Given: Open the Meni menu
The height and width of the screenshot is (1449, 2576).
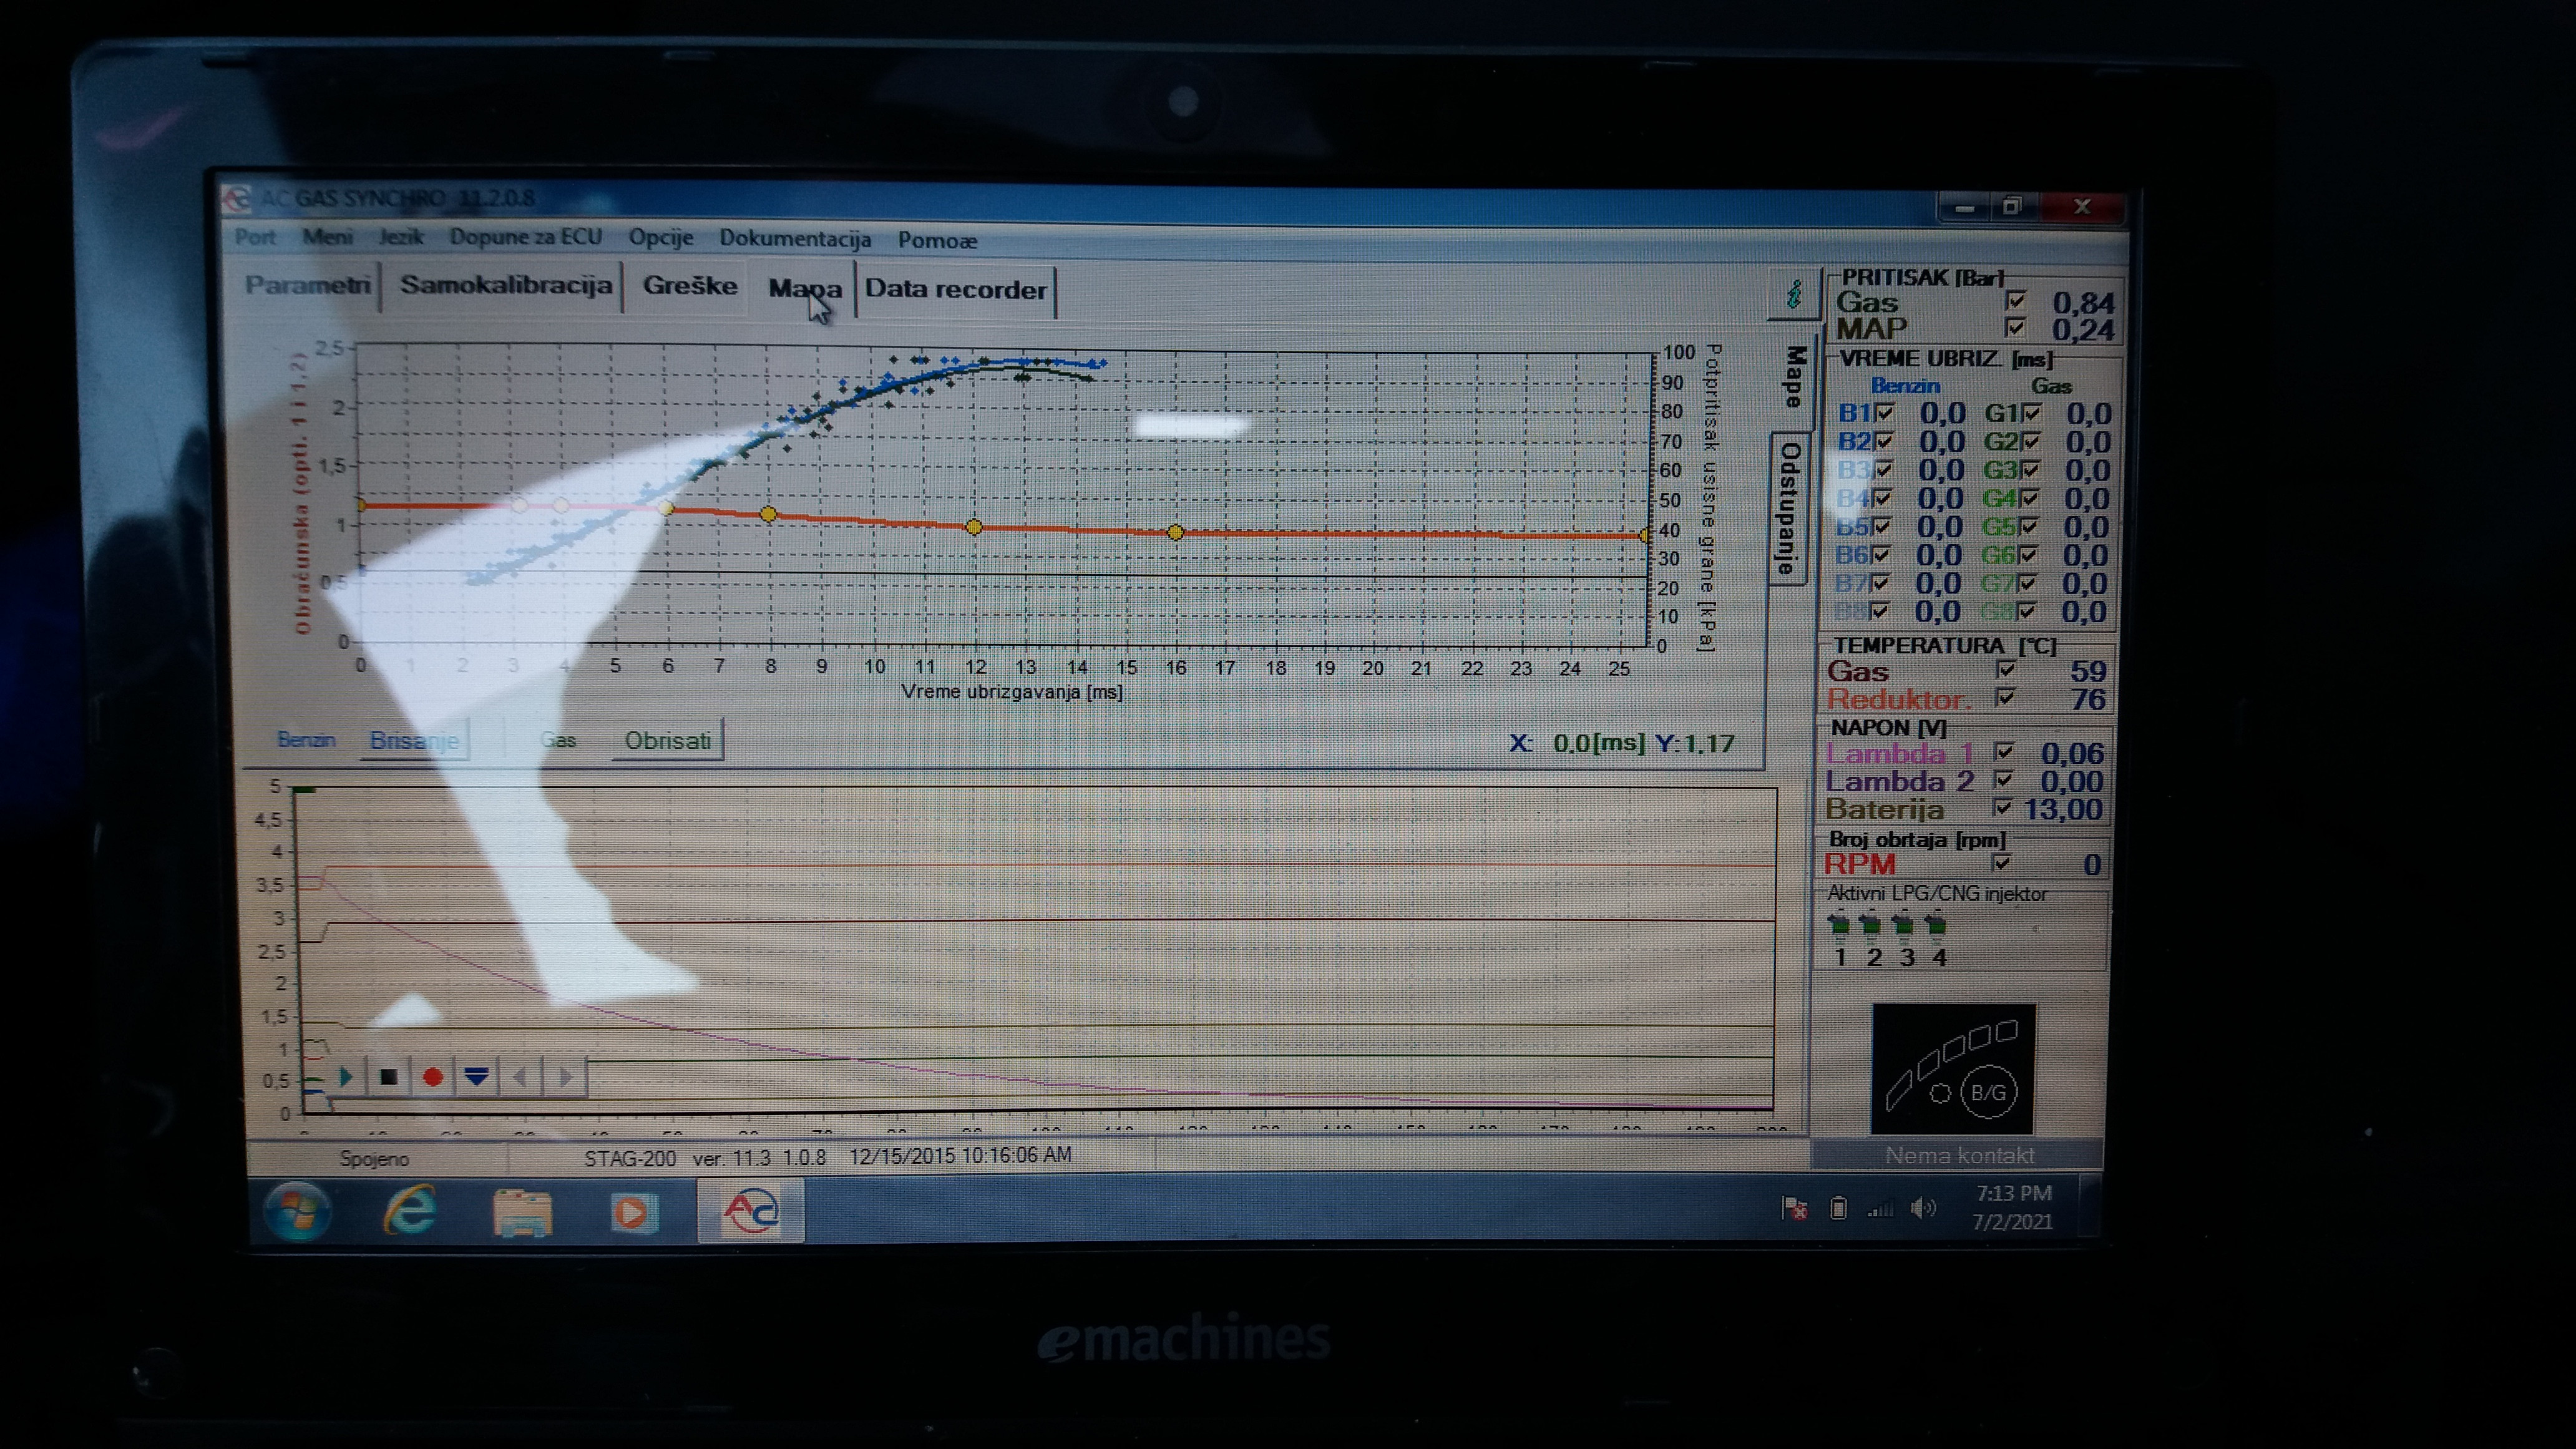Looking at the screenshot, I should point(327,237).
